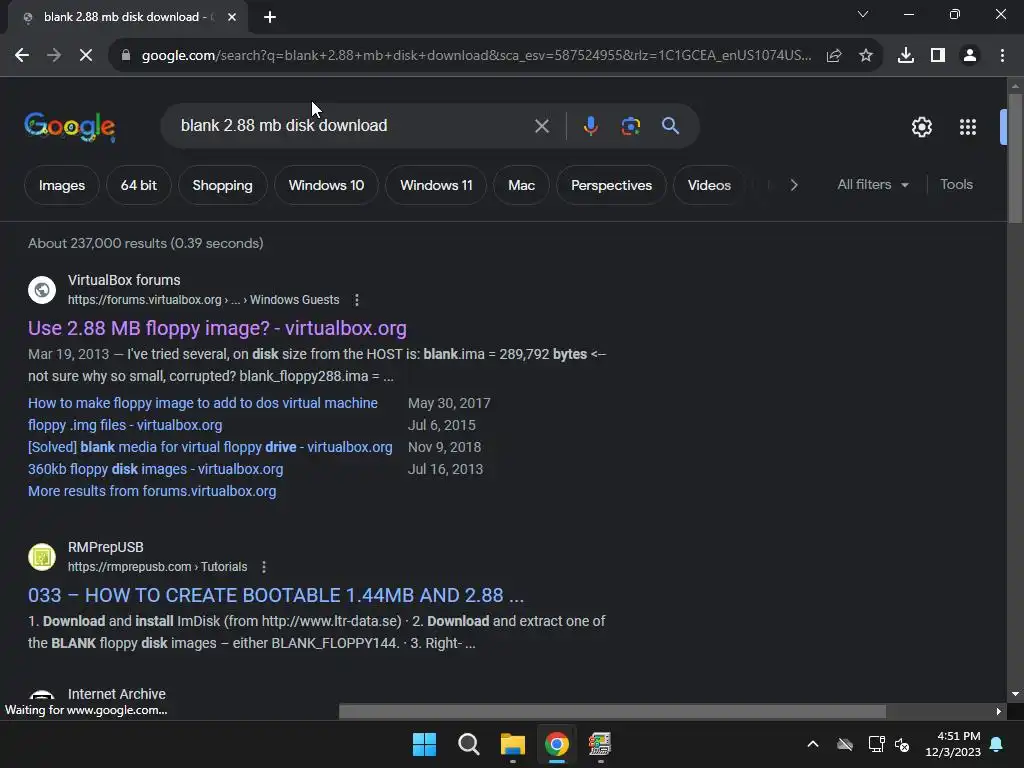
Task: Open 'floppy .img files - virtualbox.org' link
Action: (125, 425)
